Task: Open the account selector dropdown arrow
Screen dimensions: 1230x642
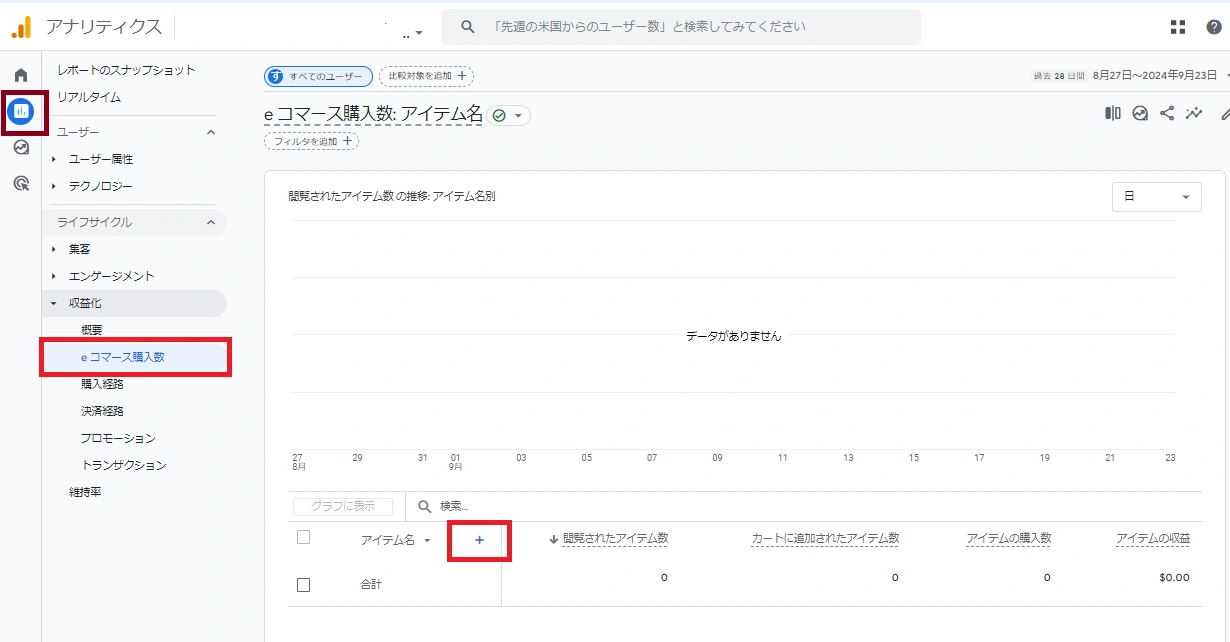Action: (x=419, y=32)
